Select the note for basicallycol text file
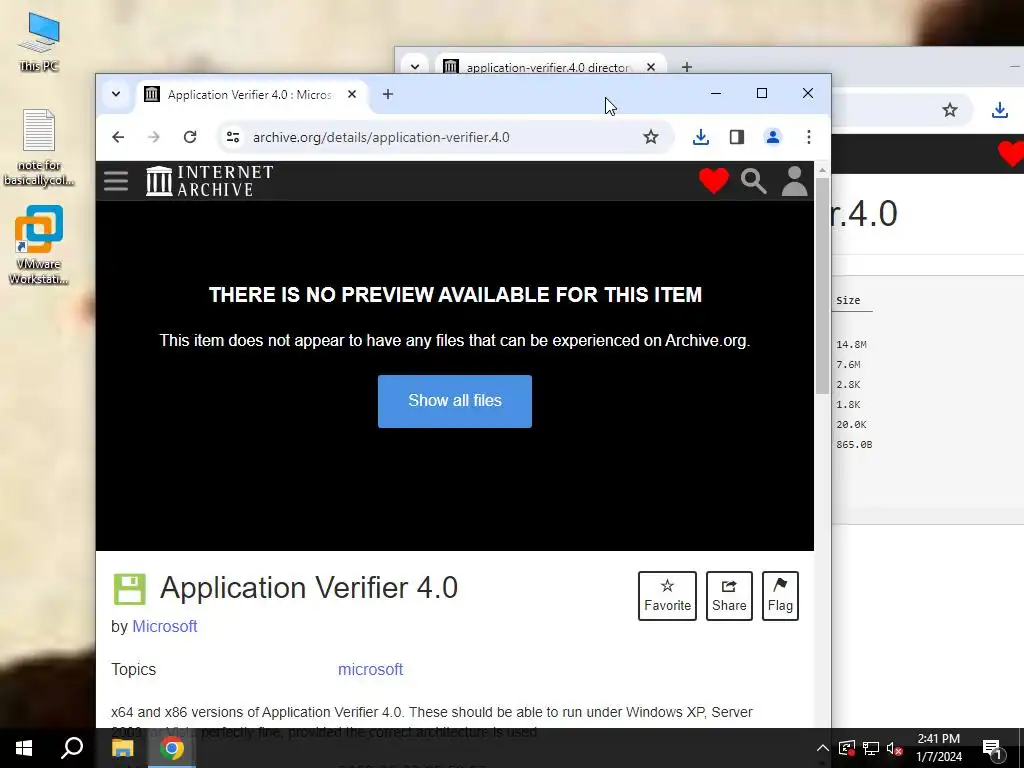 tap(39, 148)
